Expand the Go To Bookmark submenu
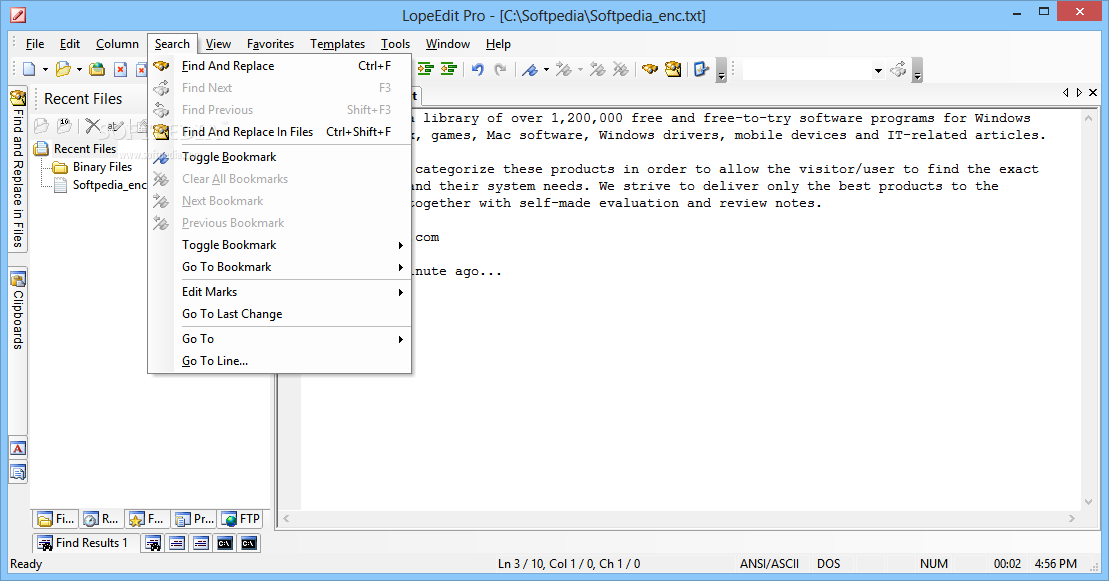This screenshot has height=581, width=1109. click(280, 267)
